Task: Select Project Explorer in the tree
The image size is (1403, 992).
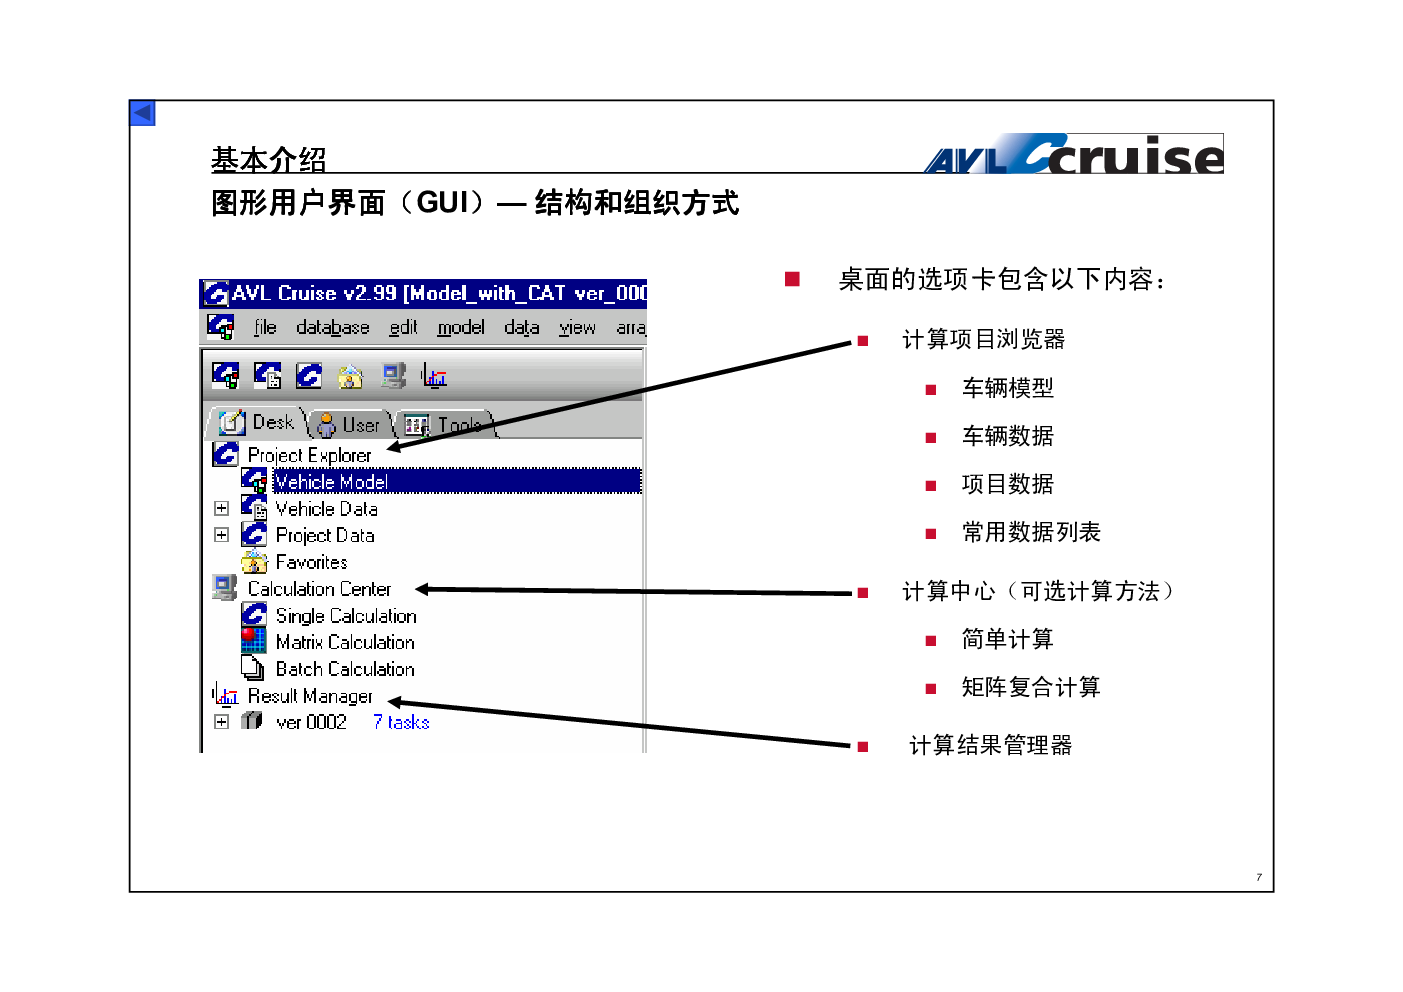Action: click(309, 455)
